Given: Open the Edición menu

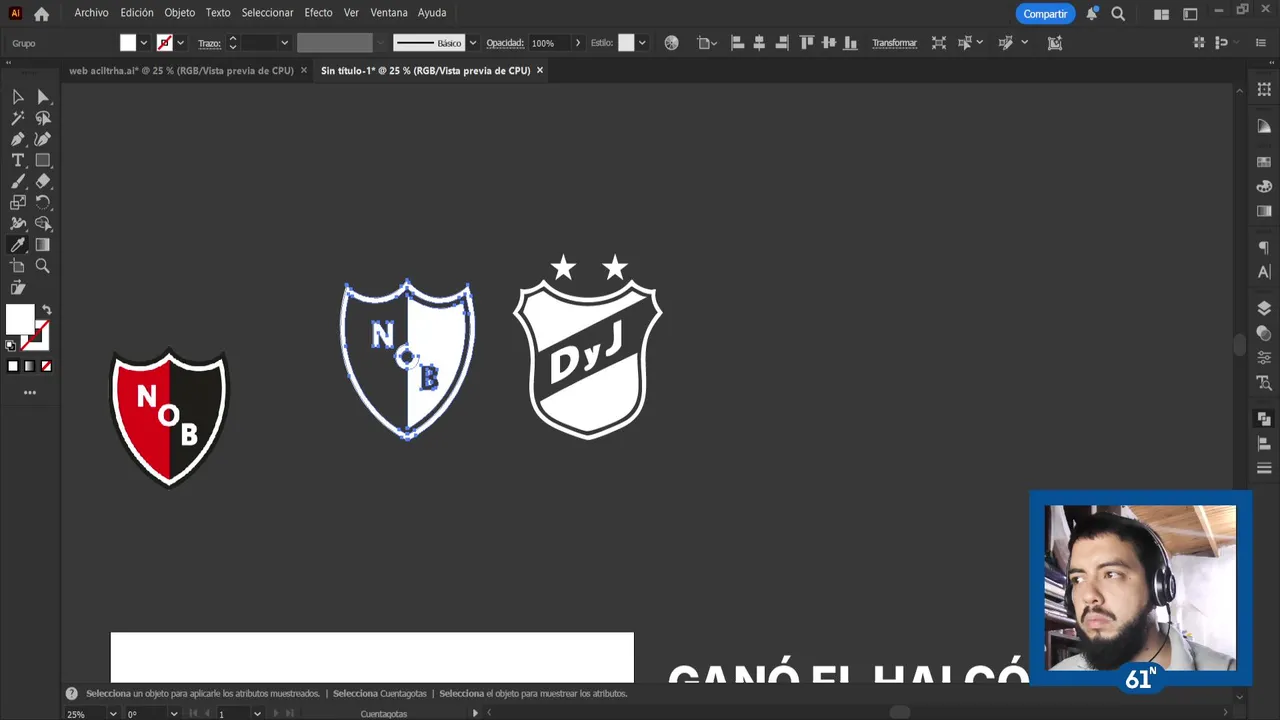Looking at the screenshot, I should (137, 13).
